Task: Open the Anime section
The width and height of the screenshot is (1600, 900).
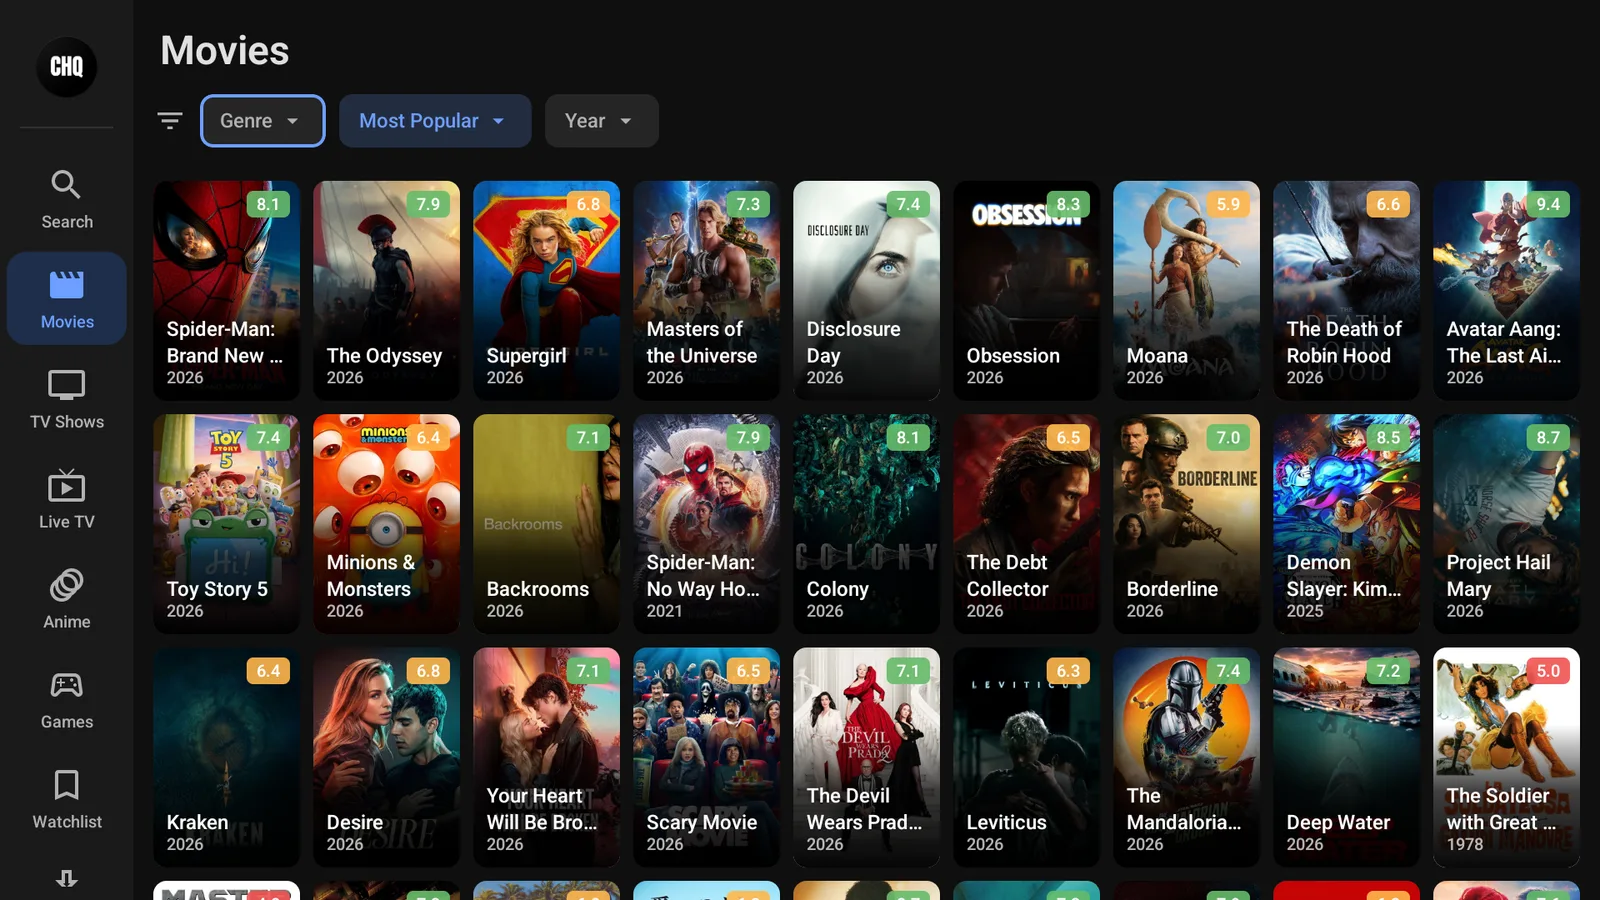Action: click(x=67, y=599)
